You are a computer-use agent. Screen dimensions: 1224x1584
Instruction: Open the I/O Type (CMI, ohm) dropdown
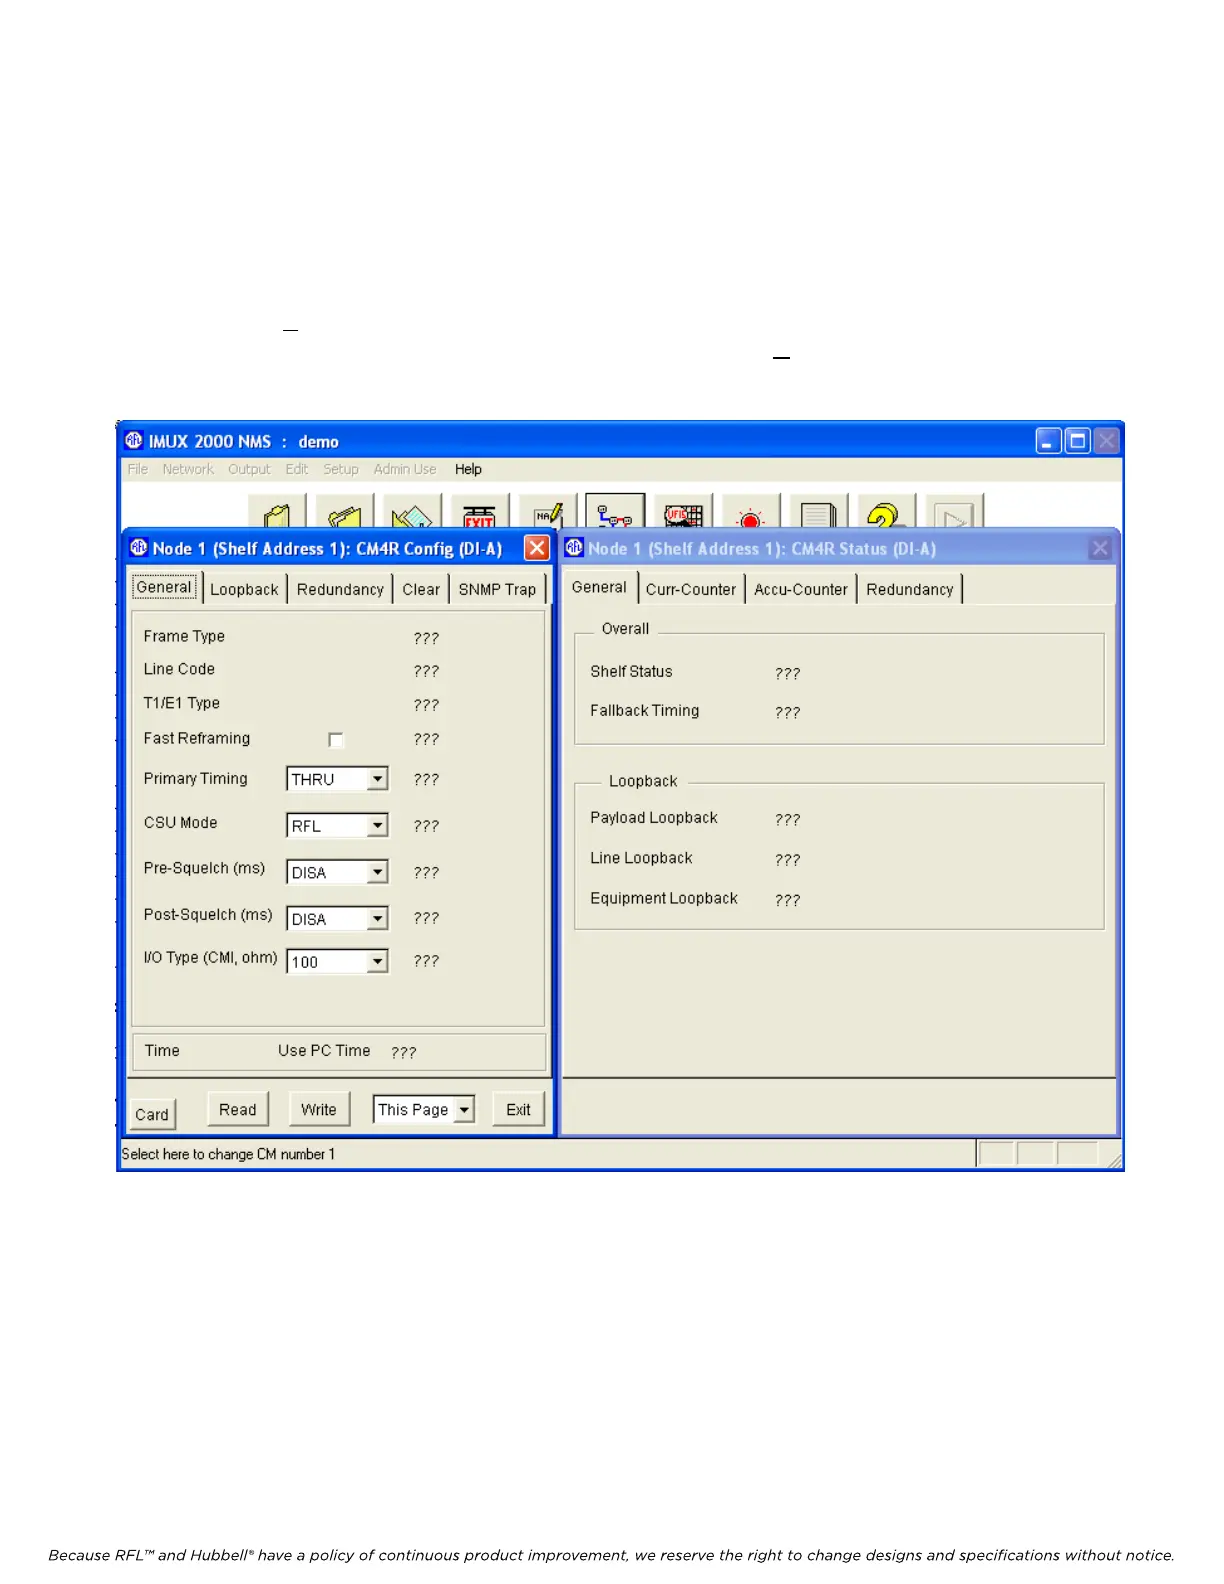coord(377,961)
